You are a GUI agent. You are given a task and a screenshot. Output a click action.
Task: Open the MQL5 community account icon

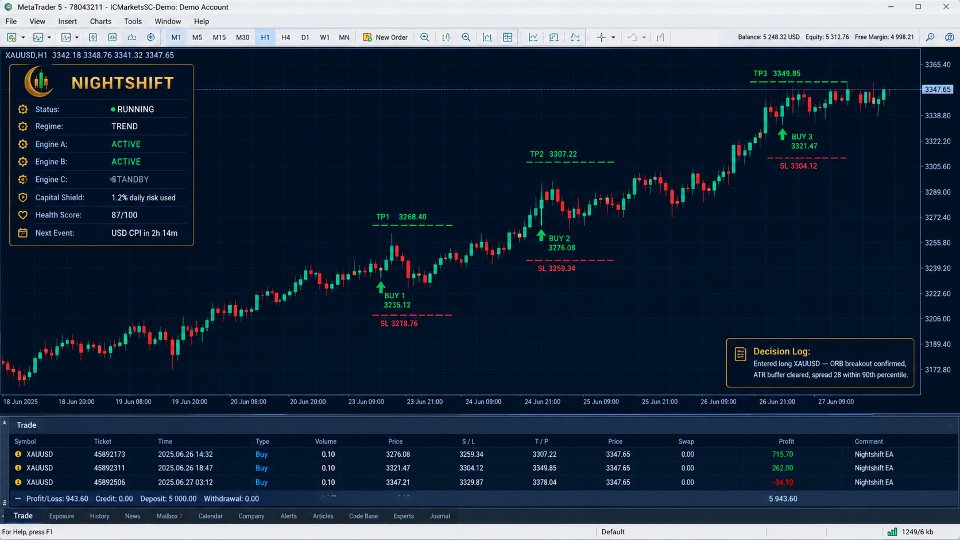[949, 37]
